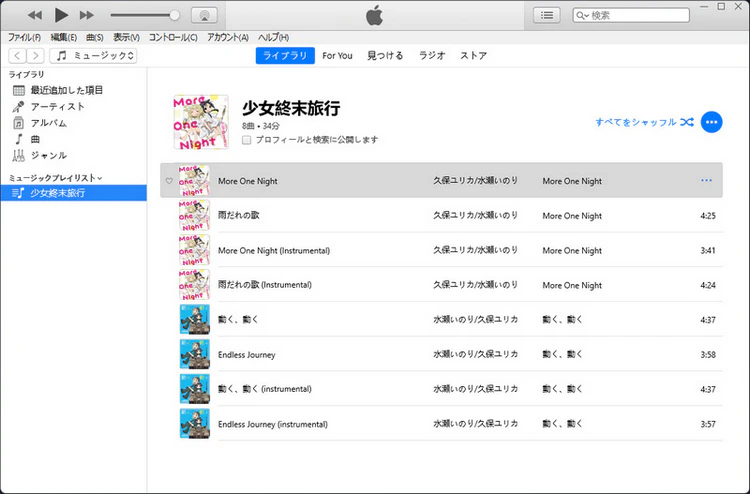Viewport: 750px width, 494px height.
Task: Click artwork of 雨だれの歌 track
Action: (194, 216)
